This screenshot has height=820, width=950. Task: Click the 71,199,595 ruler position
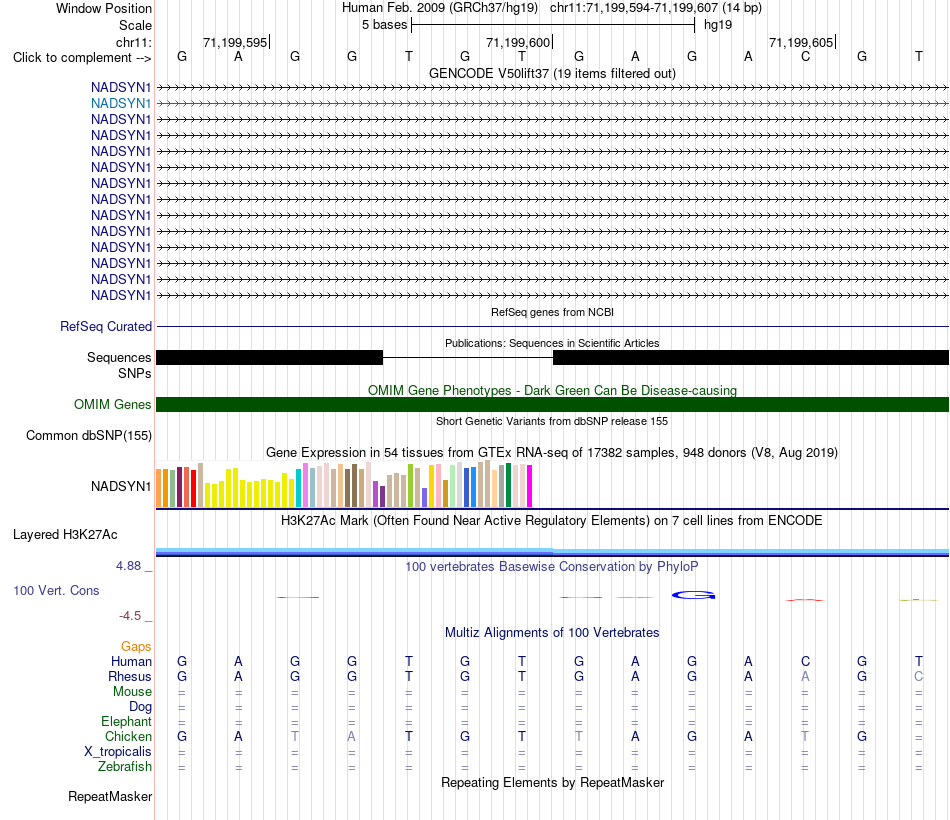[x=235, y=42]
